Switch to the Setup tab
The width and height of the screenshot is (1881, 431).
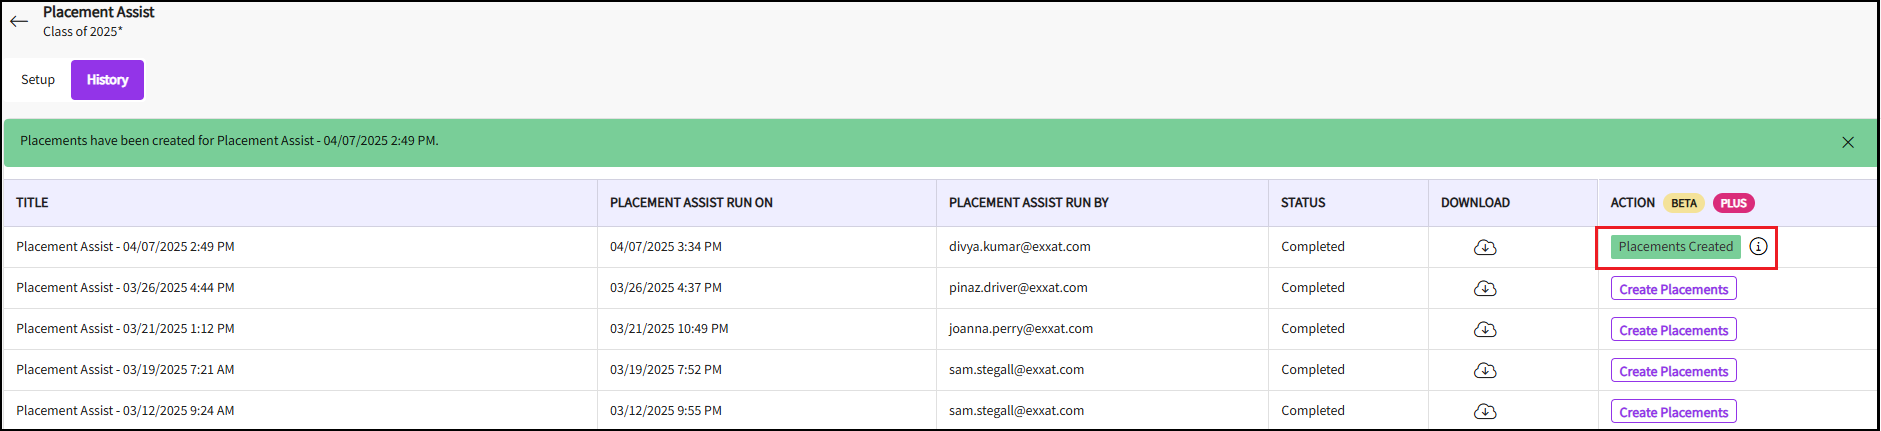point(38,80)
